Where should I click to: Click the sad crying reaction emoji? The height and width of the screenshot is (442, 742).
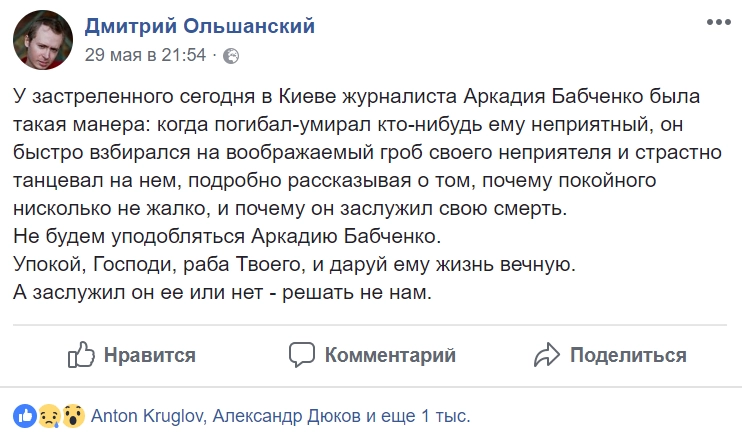pyautogui.click(x=48, y=416)
